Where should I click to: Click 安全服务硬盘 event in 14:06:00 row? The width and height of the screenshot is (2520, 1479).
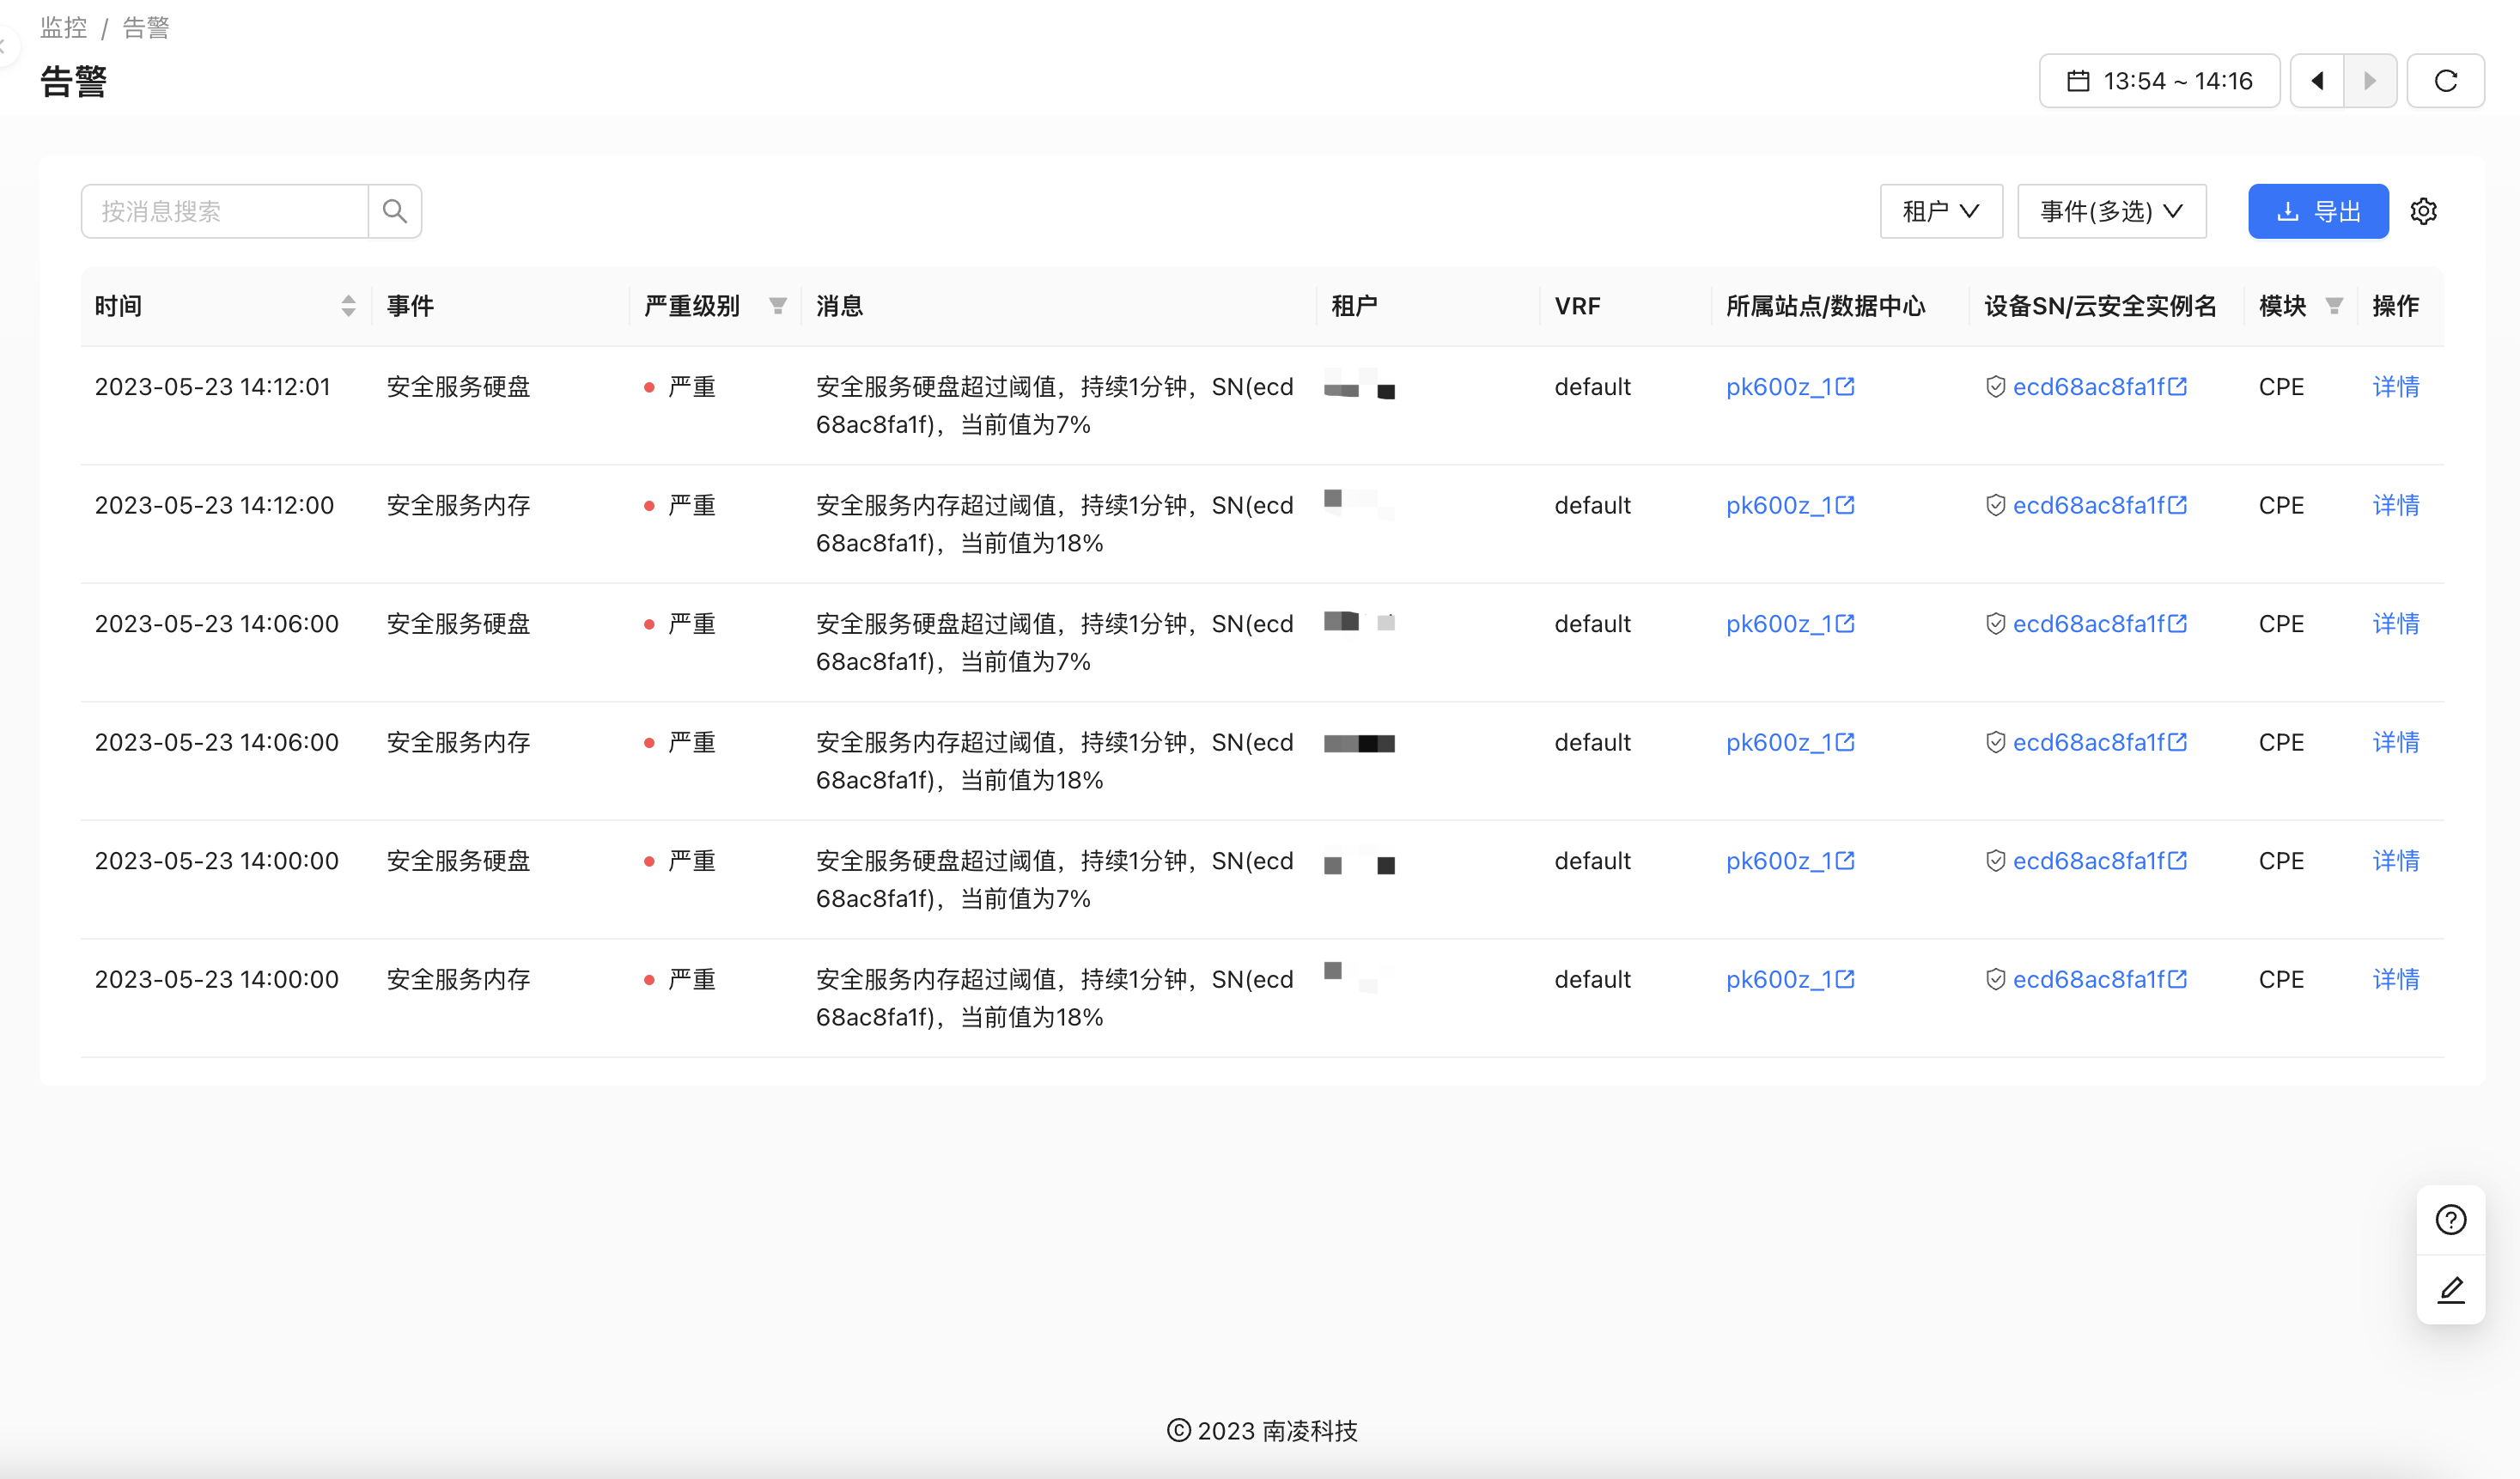(458, 623)
